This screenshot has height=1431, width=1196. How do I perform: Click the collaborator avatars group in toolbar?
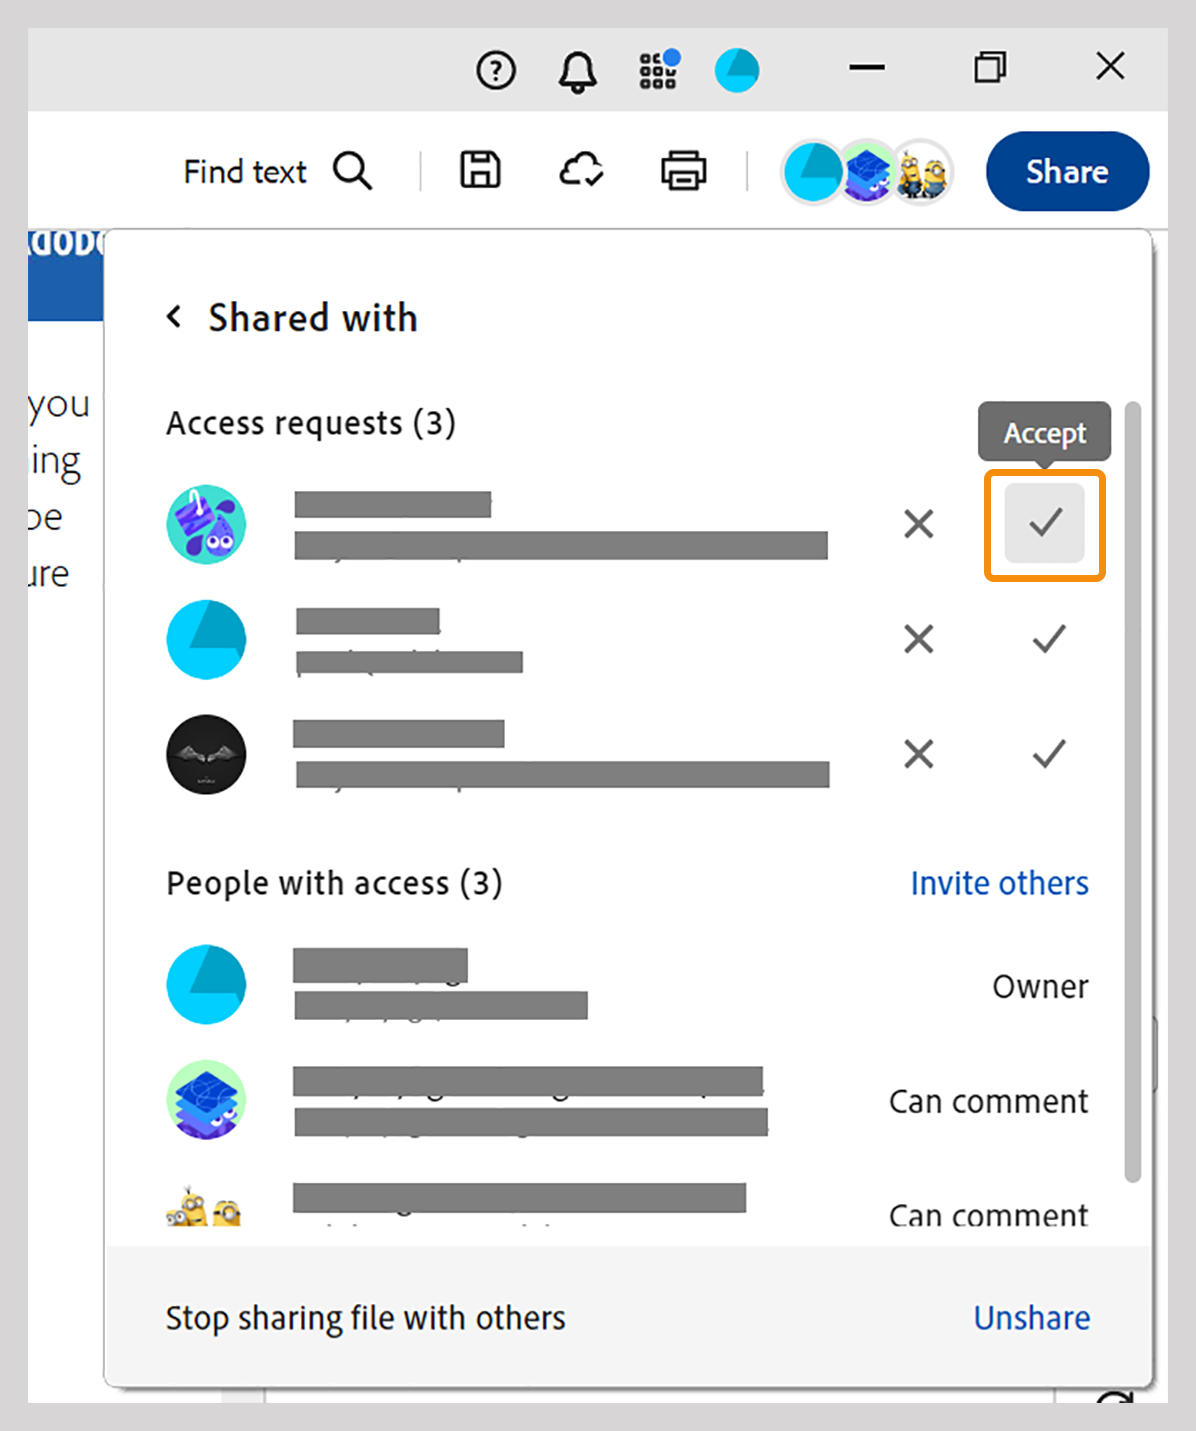(x=866, y=172)
